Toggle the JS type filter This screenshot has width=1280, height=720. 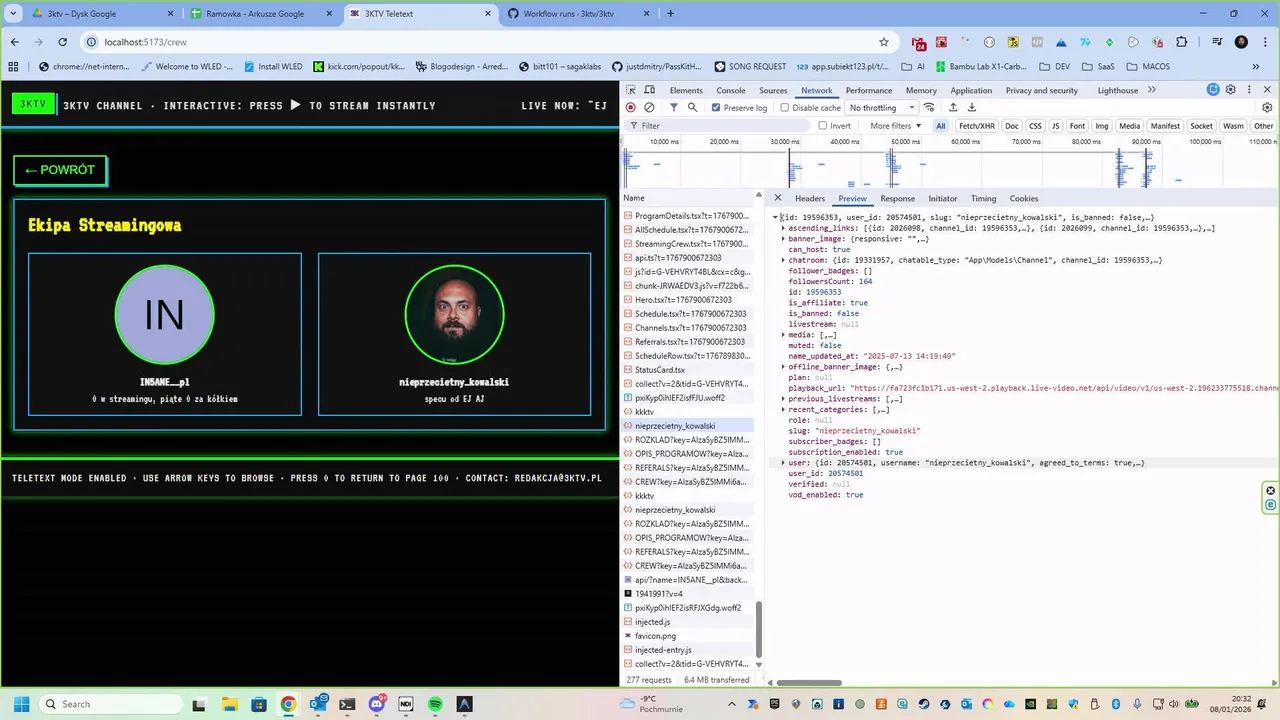point(1055,126)
